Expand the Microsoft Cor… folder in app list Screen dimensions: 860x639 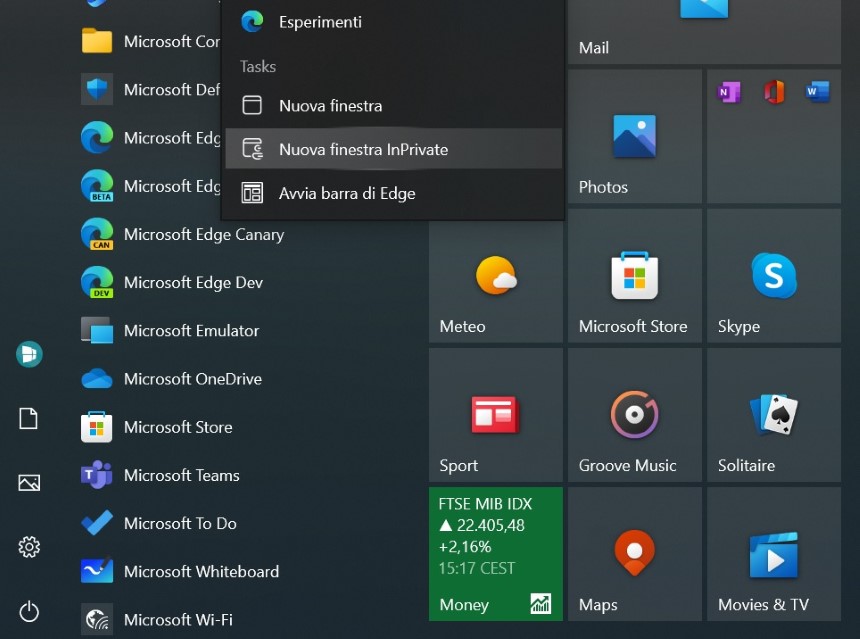pos(151,41)
